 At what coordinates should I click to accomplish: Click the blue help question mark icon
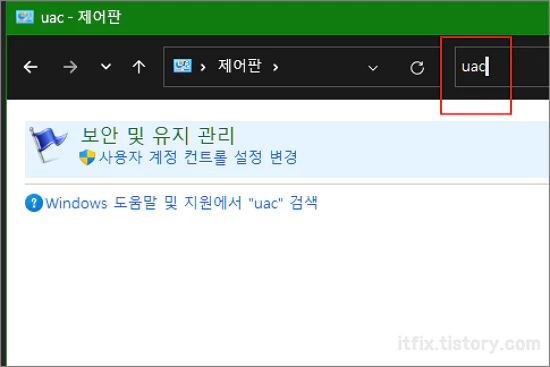pyautogui.click(x=34, y=203)
